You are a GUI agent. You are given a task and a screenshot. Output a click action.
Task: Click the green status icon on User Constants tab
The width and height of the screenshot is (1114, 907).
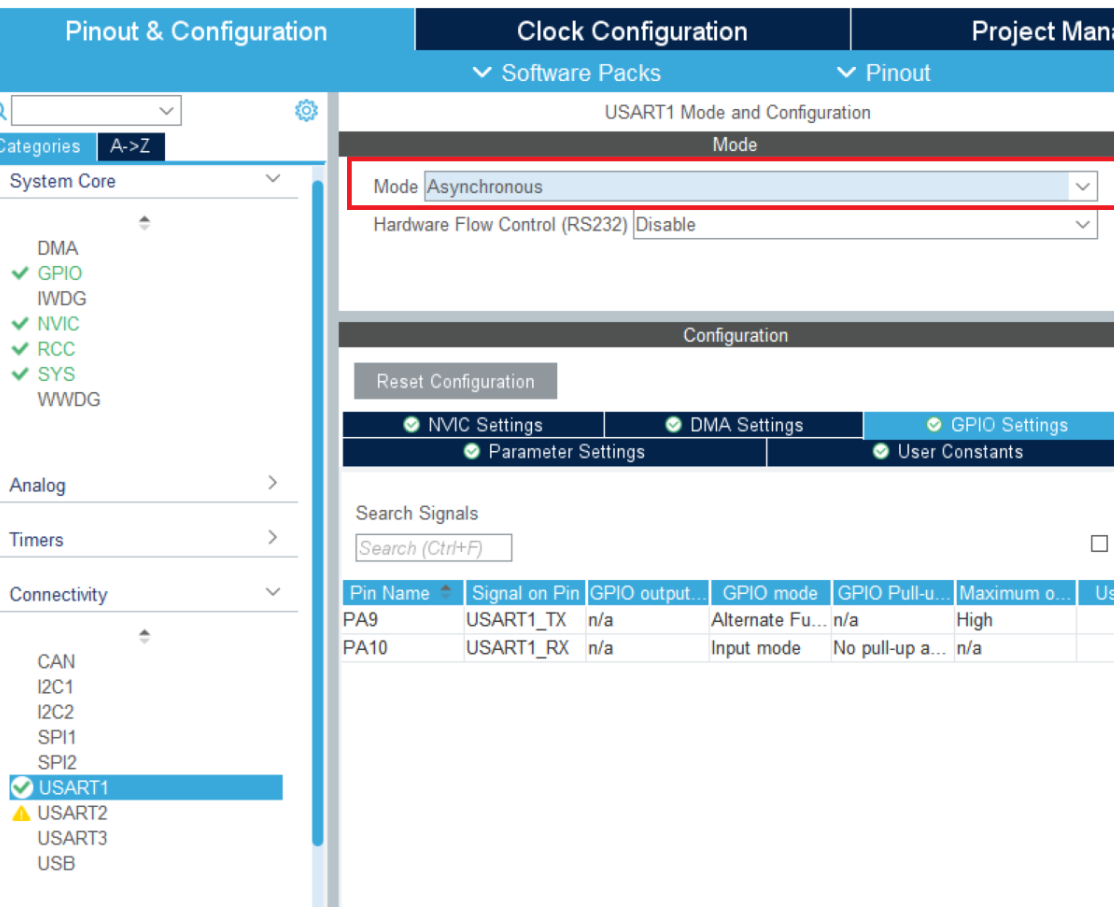[x=881, y=452]
